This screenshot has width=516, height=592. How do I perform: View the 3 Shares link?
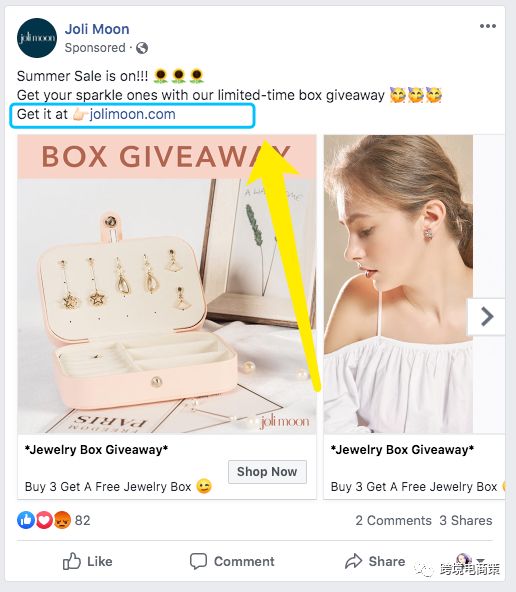click(x=466, y=520)
